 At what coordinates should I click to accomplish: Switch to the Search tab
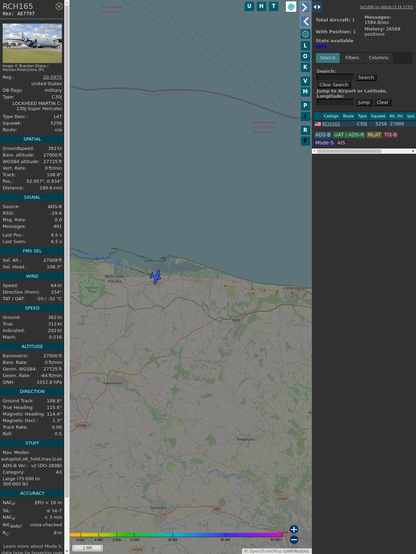(328, 58)
